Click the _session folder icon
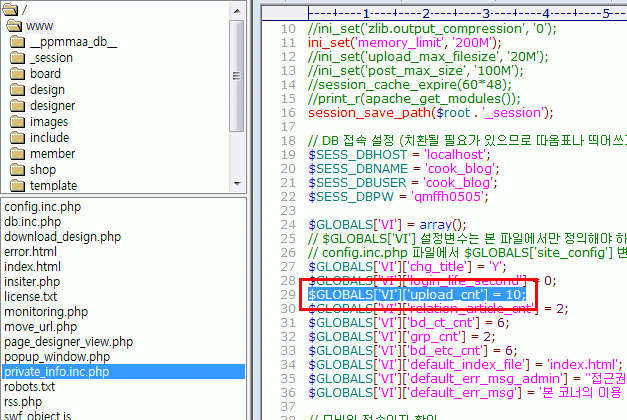The image size is (627, 420). 18,58
